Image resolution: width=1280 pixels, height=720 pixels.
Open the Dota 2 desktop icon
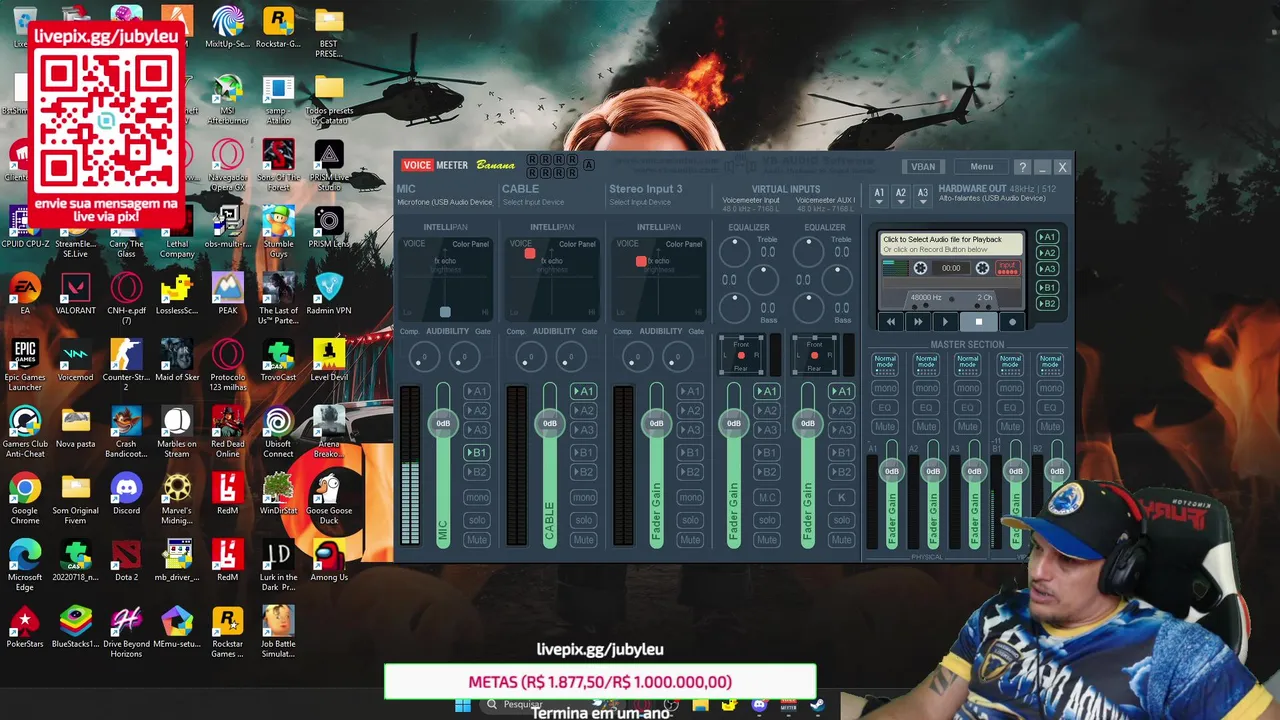click(x=126, y=560)
